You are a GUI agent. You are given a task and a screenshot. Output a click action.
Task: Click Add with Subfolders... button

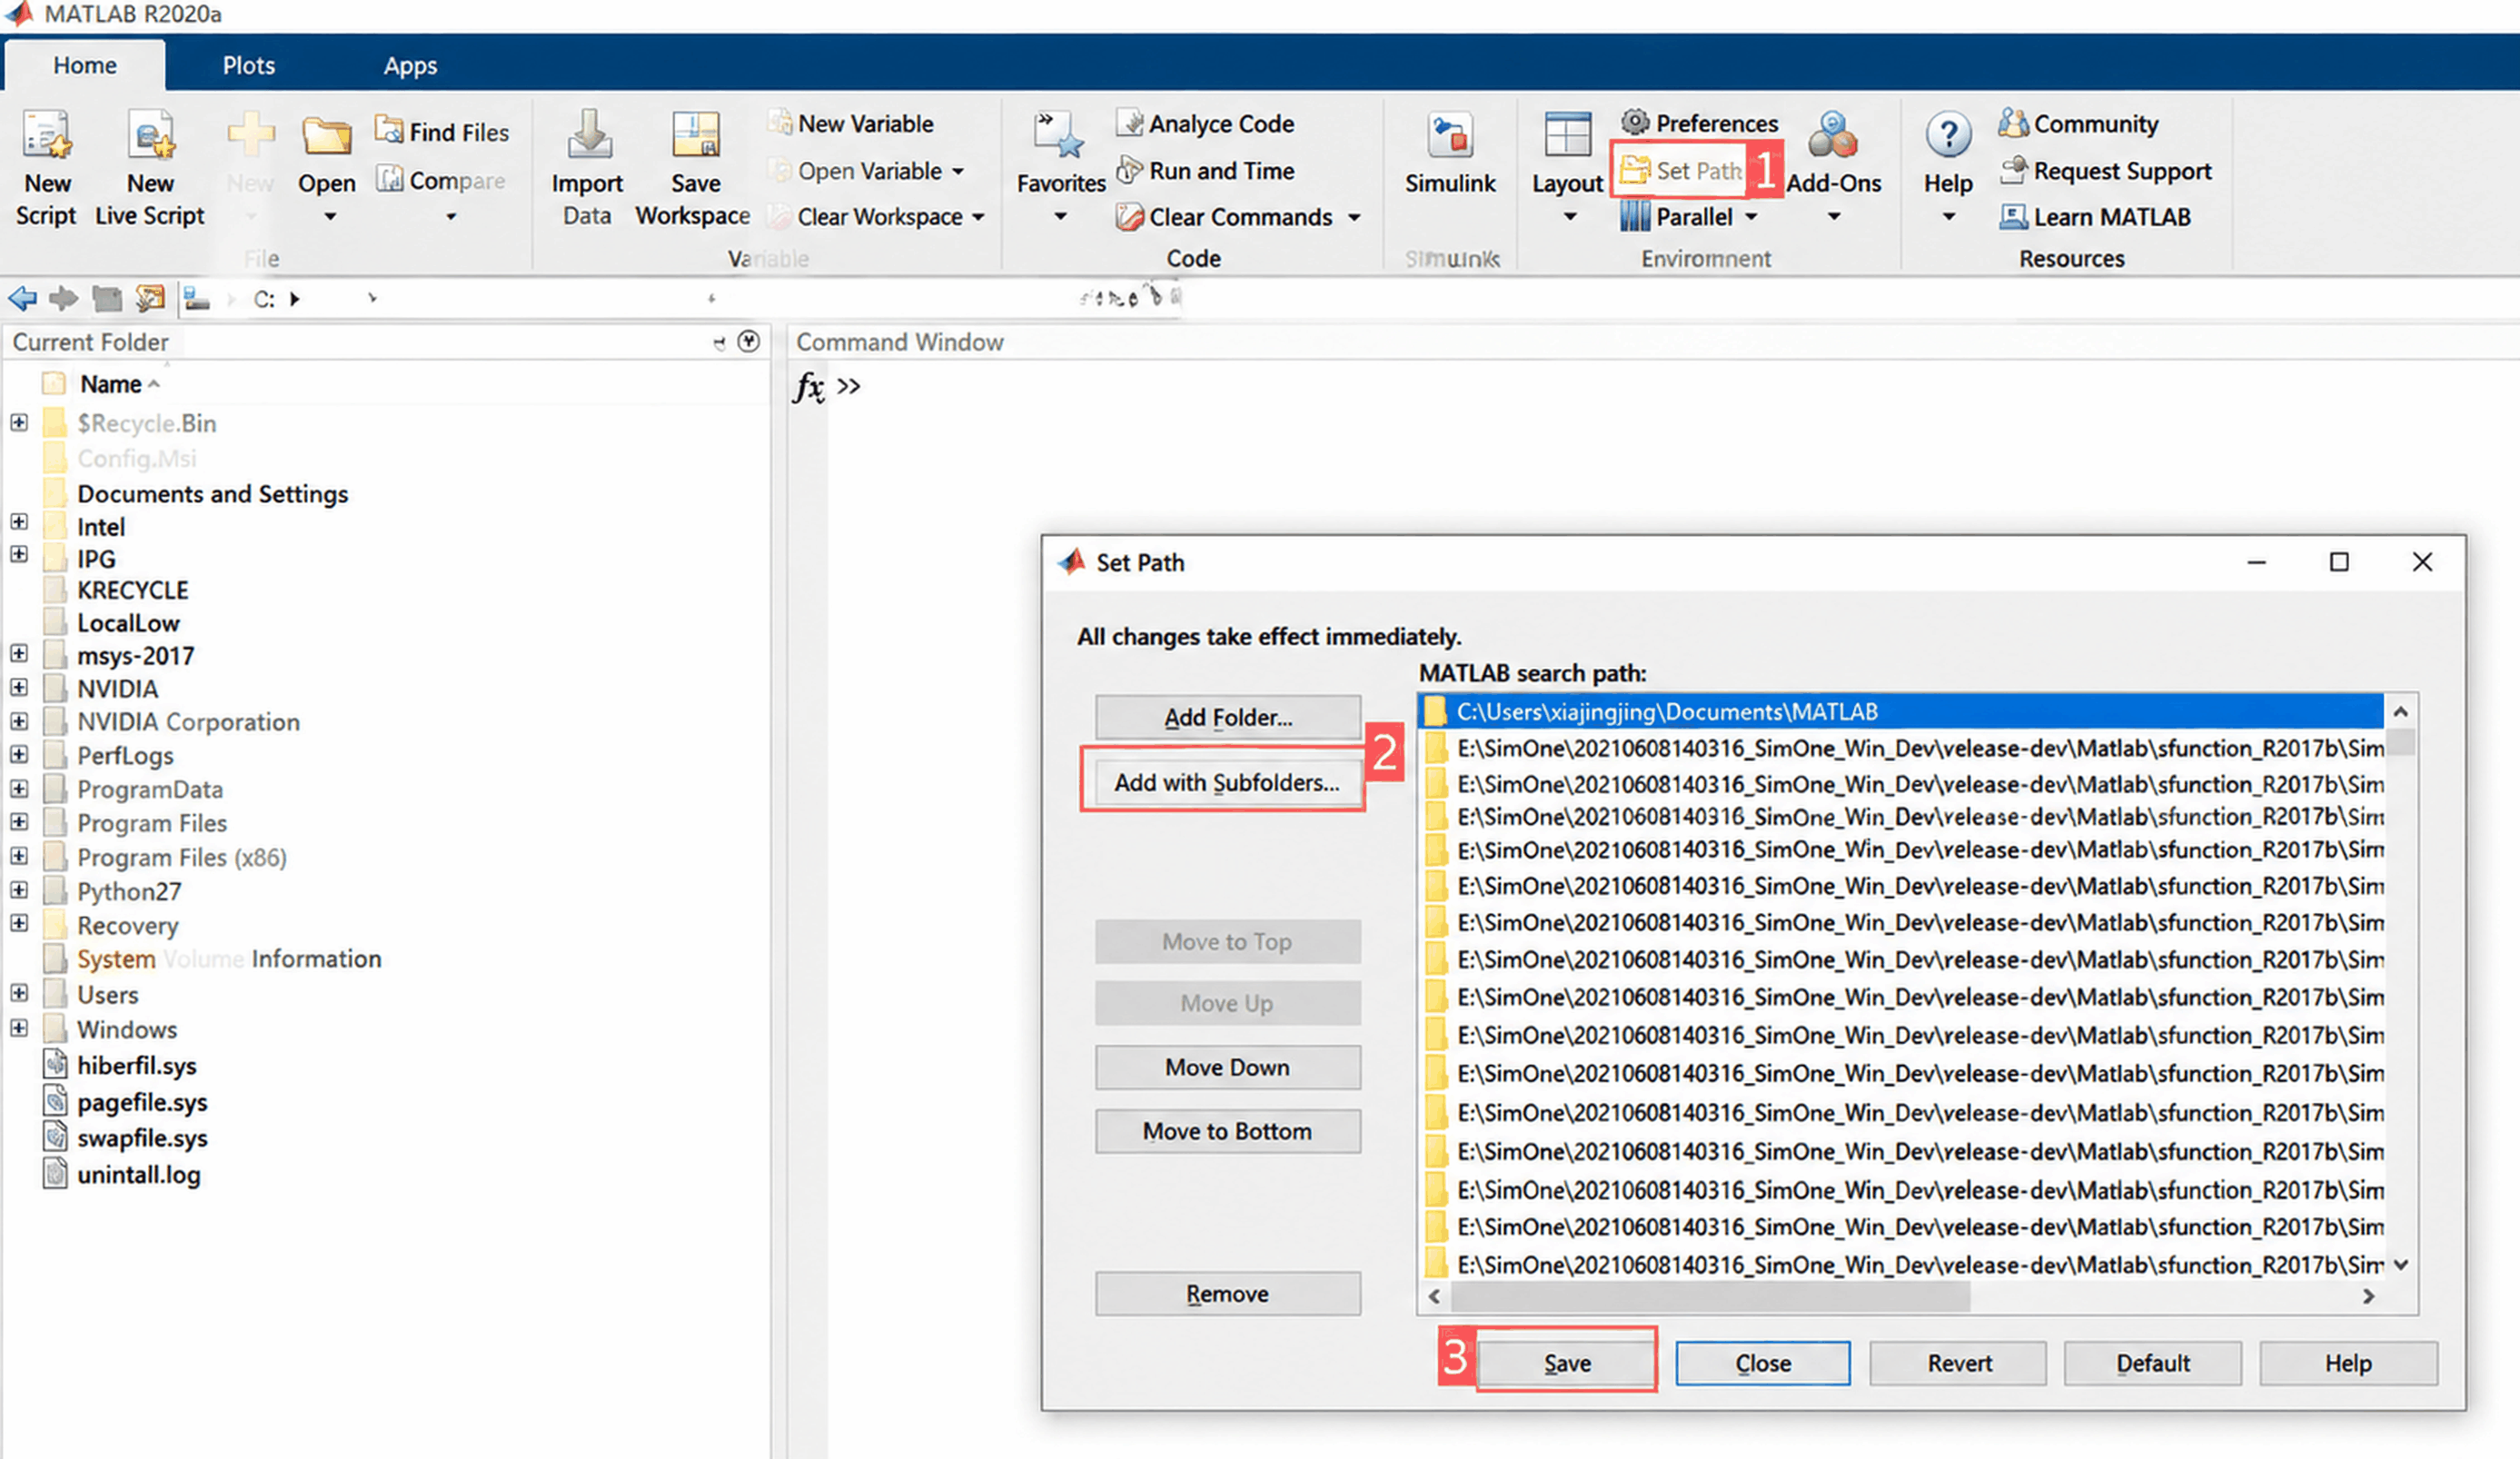pyautogui.click(x=1227, y=782)
